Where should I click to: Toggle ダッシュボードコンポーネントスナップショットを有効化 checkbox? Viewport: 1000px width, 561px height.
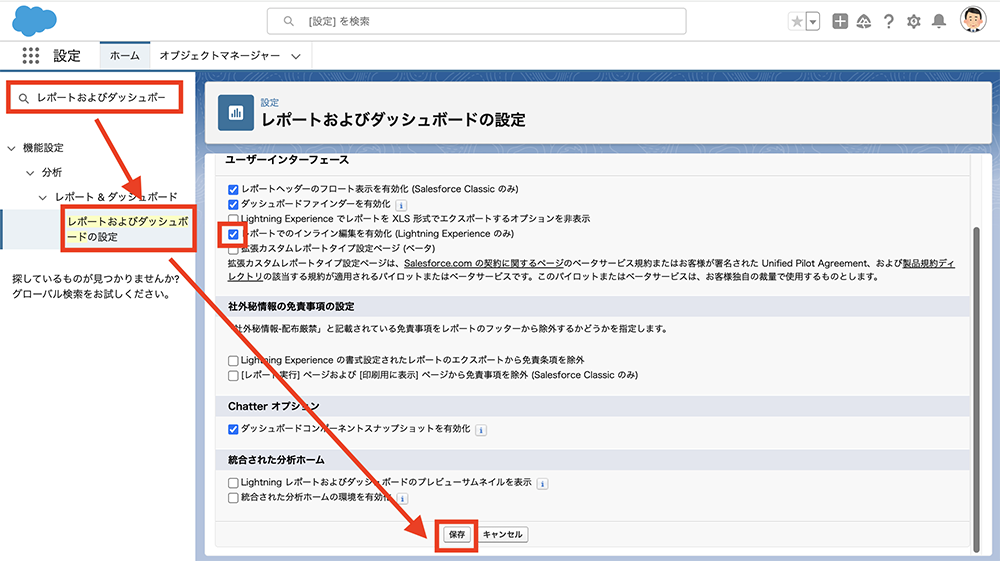click(233, 429)
